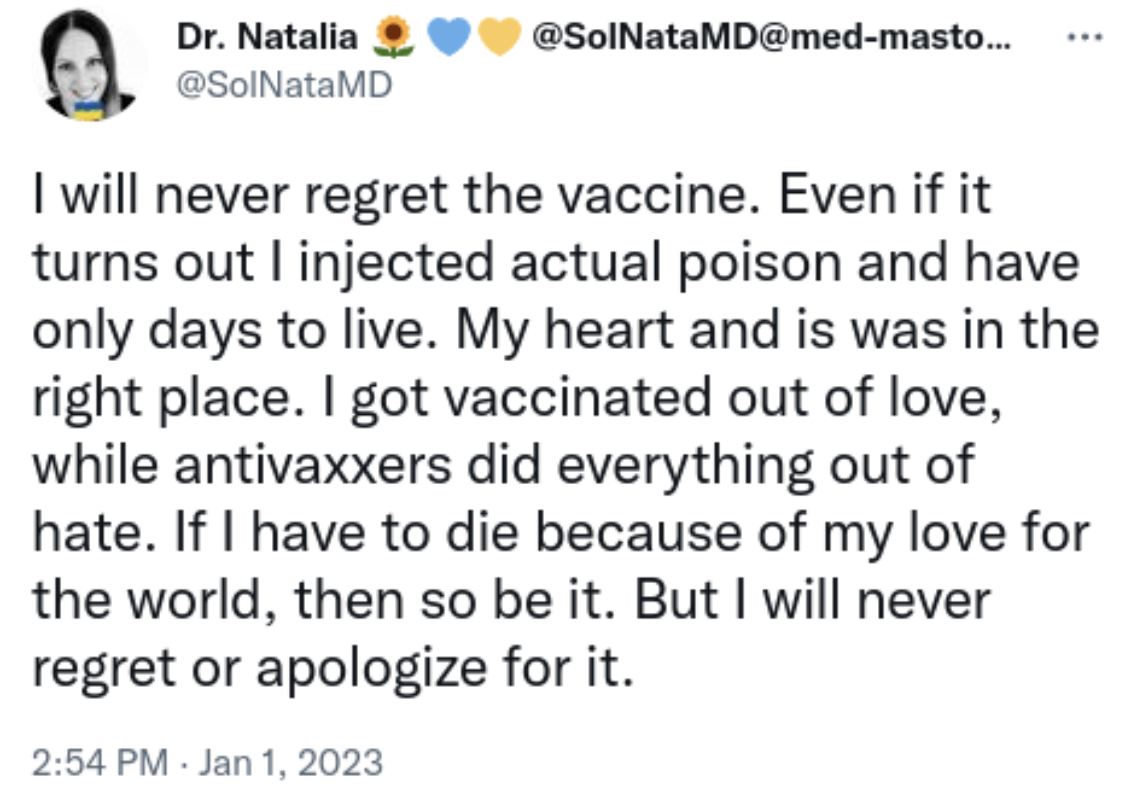Click the @SolNataMD@med-masto... mastodon handle text

pos(772,38)
